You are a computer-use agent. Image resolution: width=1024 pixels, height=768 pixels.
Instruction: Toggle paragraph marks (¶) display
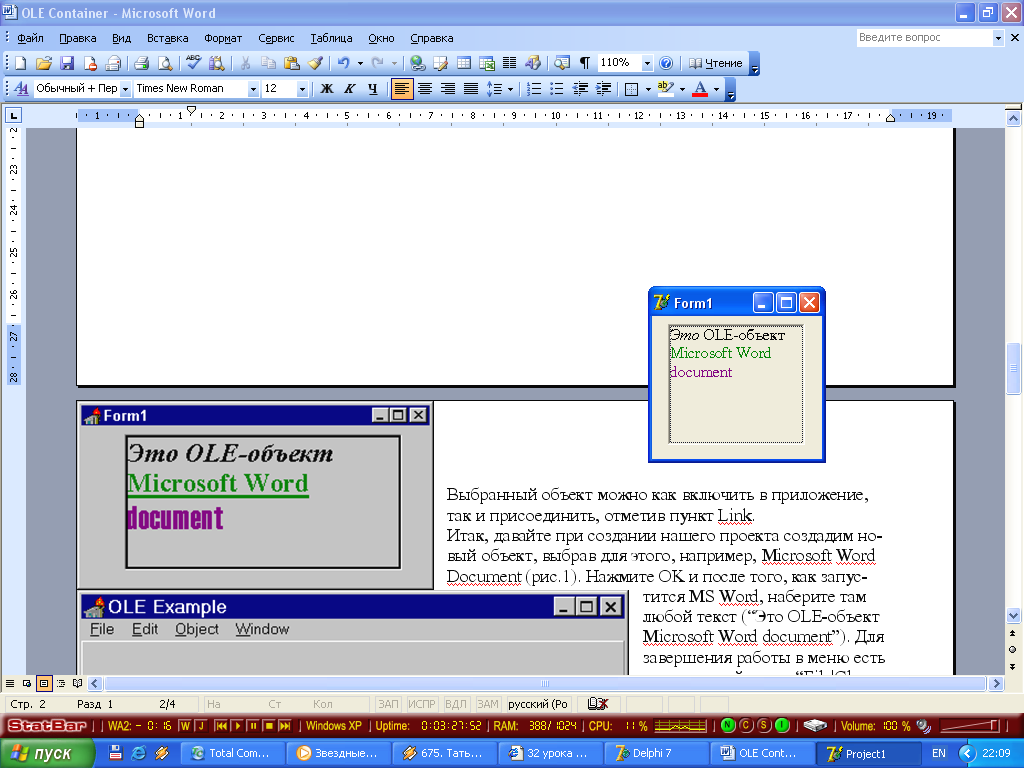(x=585, y=63)
